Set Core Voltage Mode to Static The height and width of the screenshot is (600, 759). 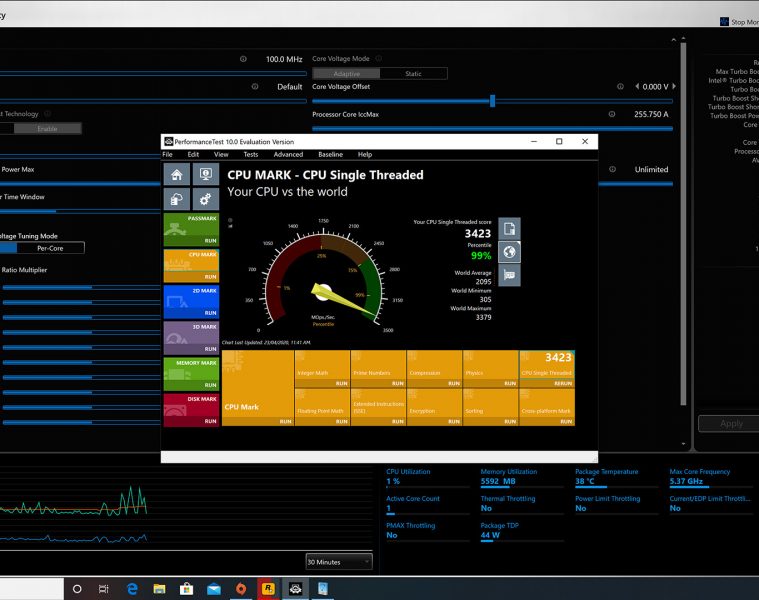point(413,74)
